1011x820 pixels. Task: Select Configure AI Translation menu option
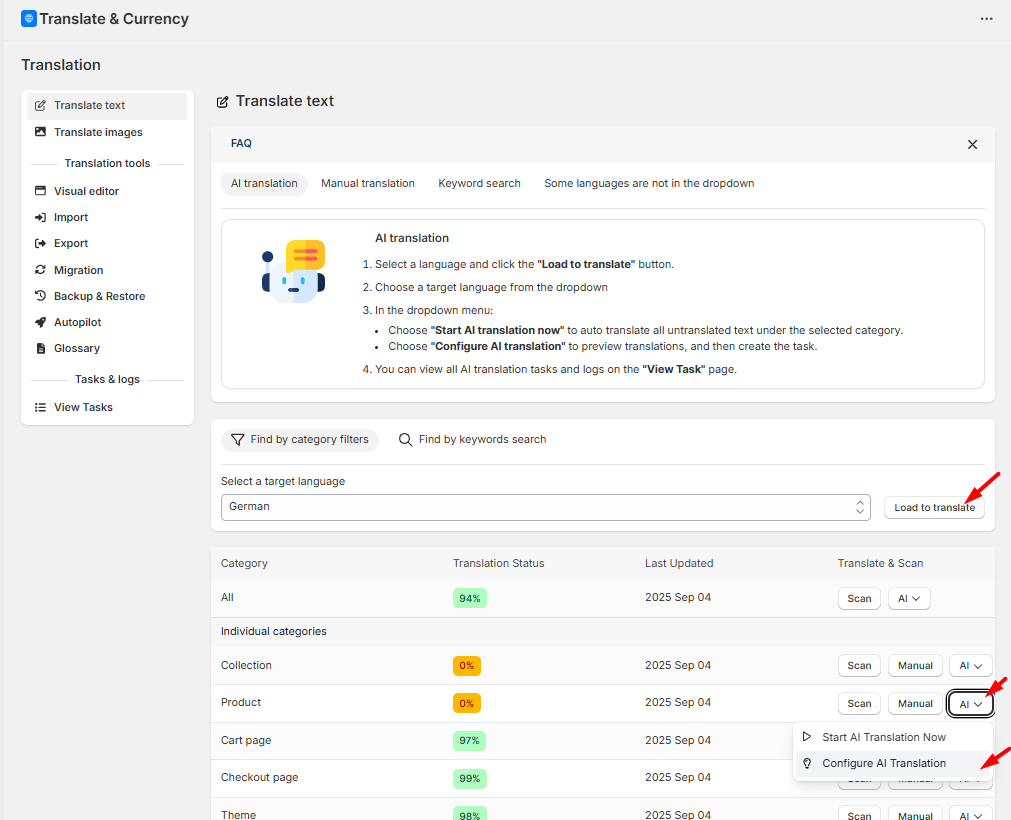[x=883, y=763]
